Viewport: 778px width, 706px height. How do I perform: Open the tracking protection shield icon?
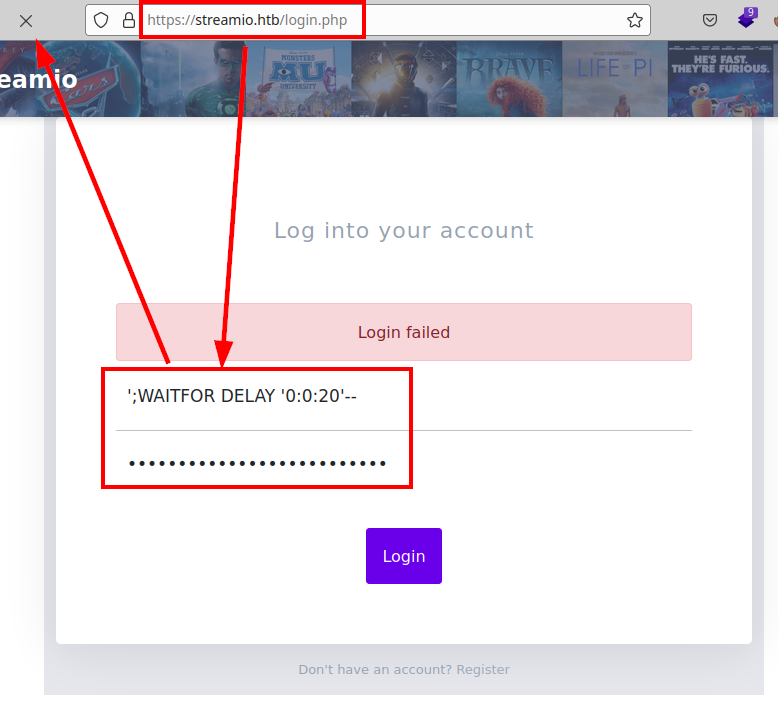click(101, 20)
